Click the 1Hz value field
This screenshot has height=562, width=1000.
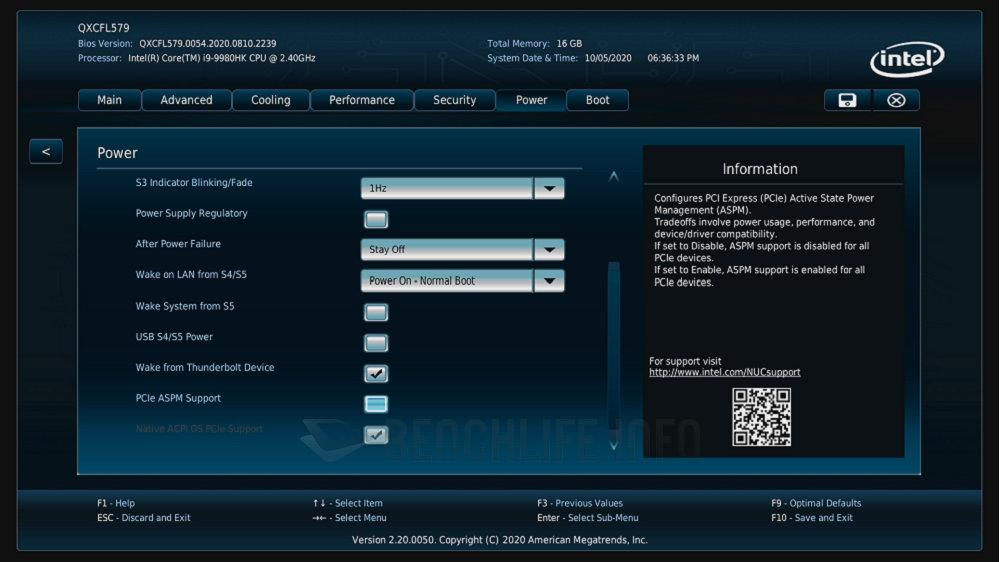(447, 188)
